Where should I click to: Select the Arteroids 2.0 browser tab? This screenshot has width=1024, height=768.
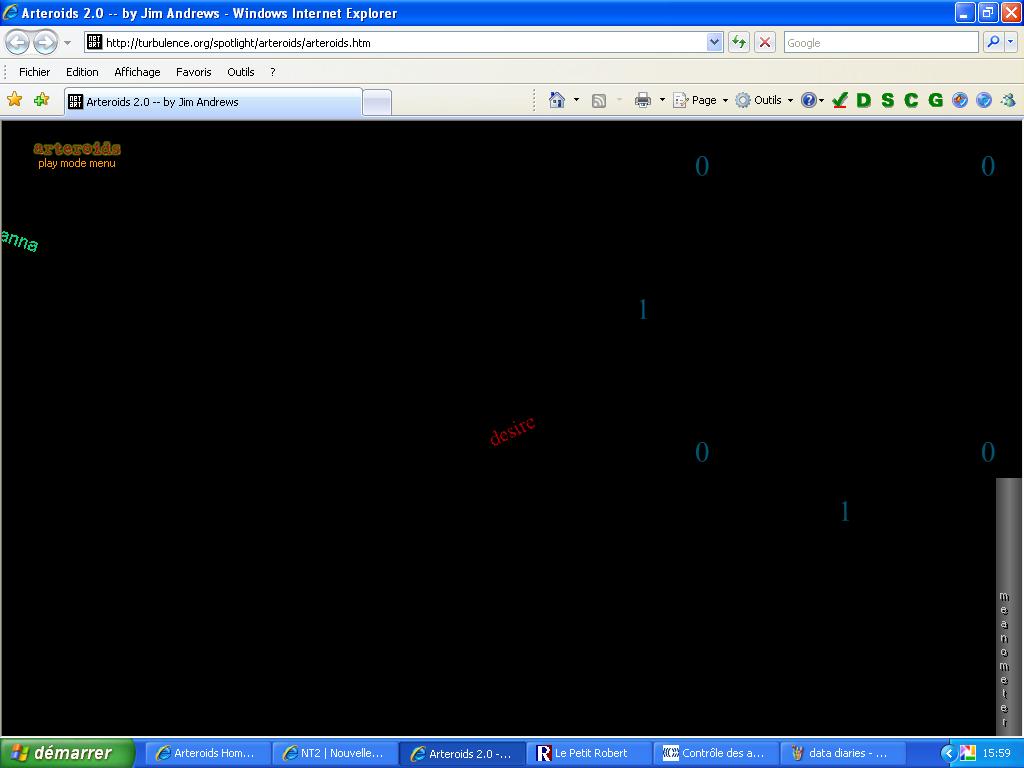click(213, 102)
